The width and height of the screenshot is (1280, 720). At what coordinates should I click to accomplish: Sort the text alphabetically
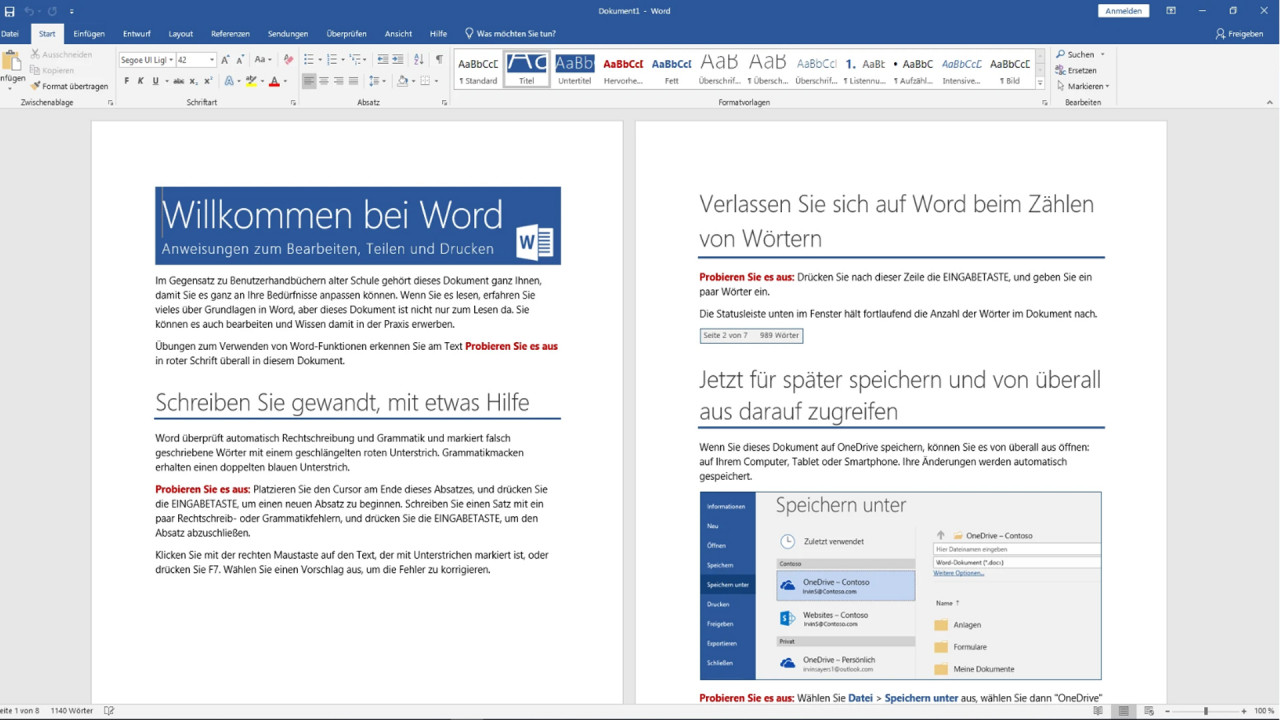[418, 58]
